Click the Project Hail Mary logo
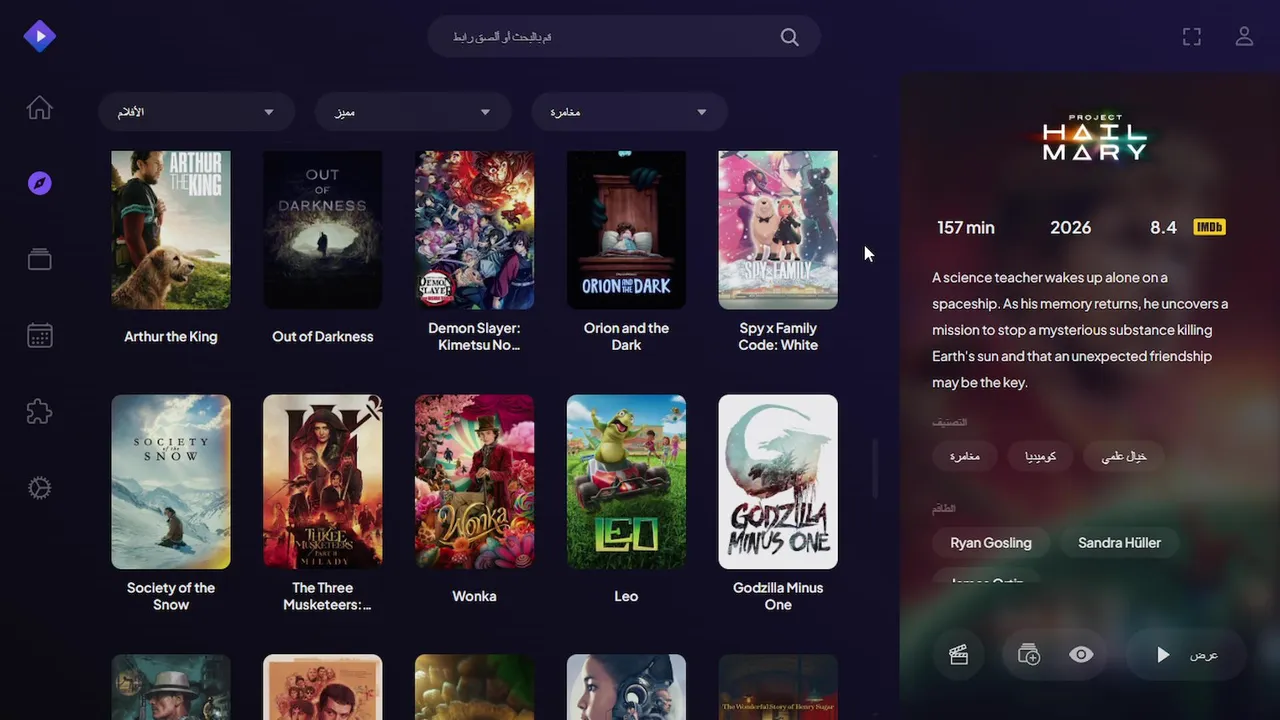 coord(1094,137)
